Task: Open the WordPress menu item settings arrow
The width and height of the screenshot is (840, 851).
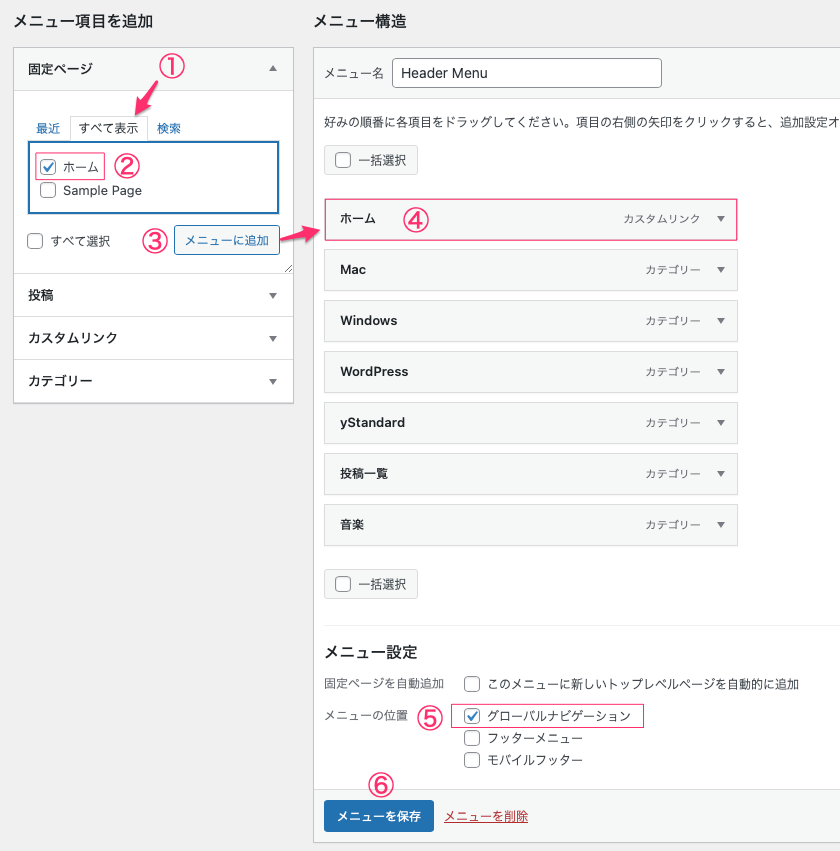Action: (720, 372)
